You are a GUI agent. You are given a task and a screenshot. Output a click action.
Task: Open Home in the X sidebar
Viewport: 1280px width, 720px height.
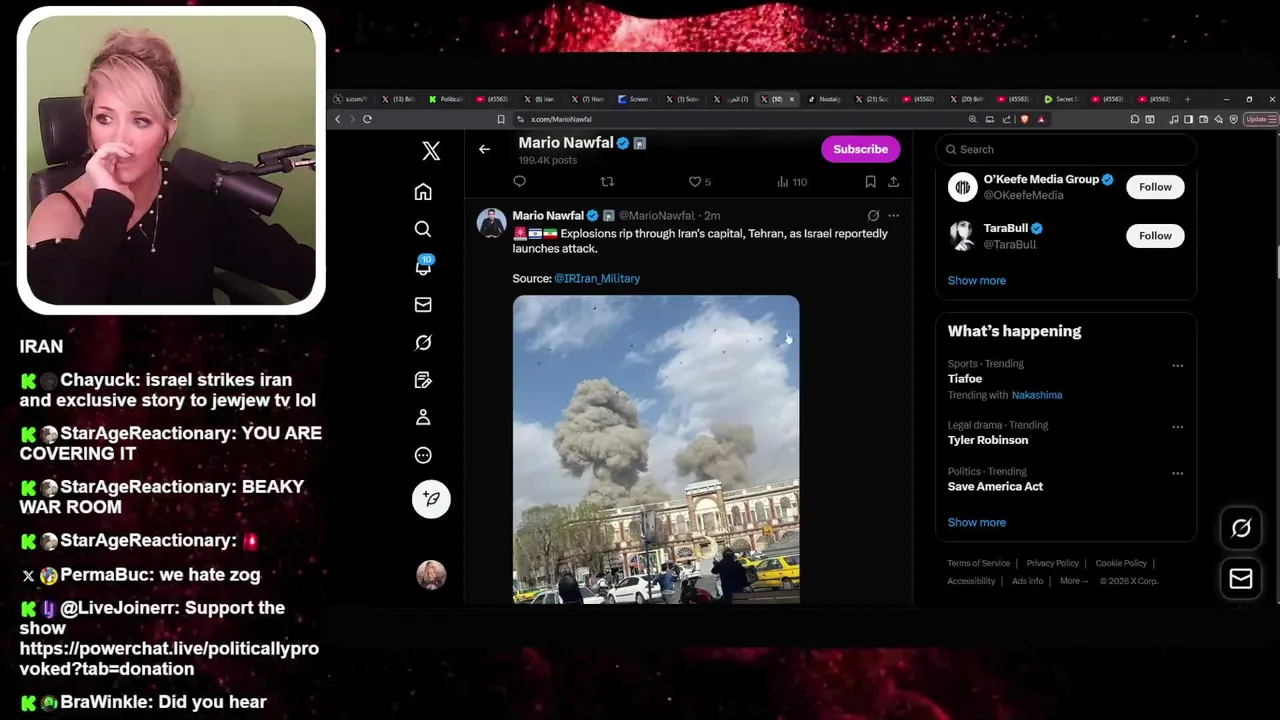(423, 191)
